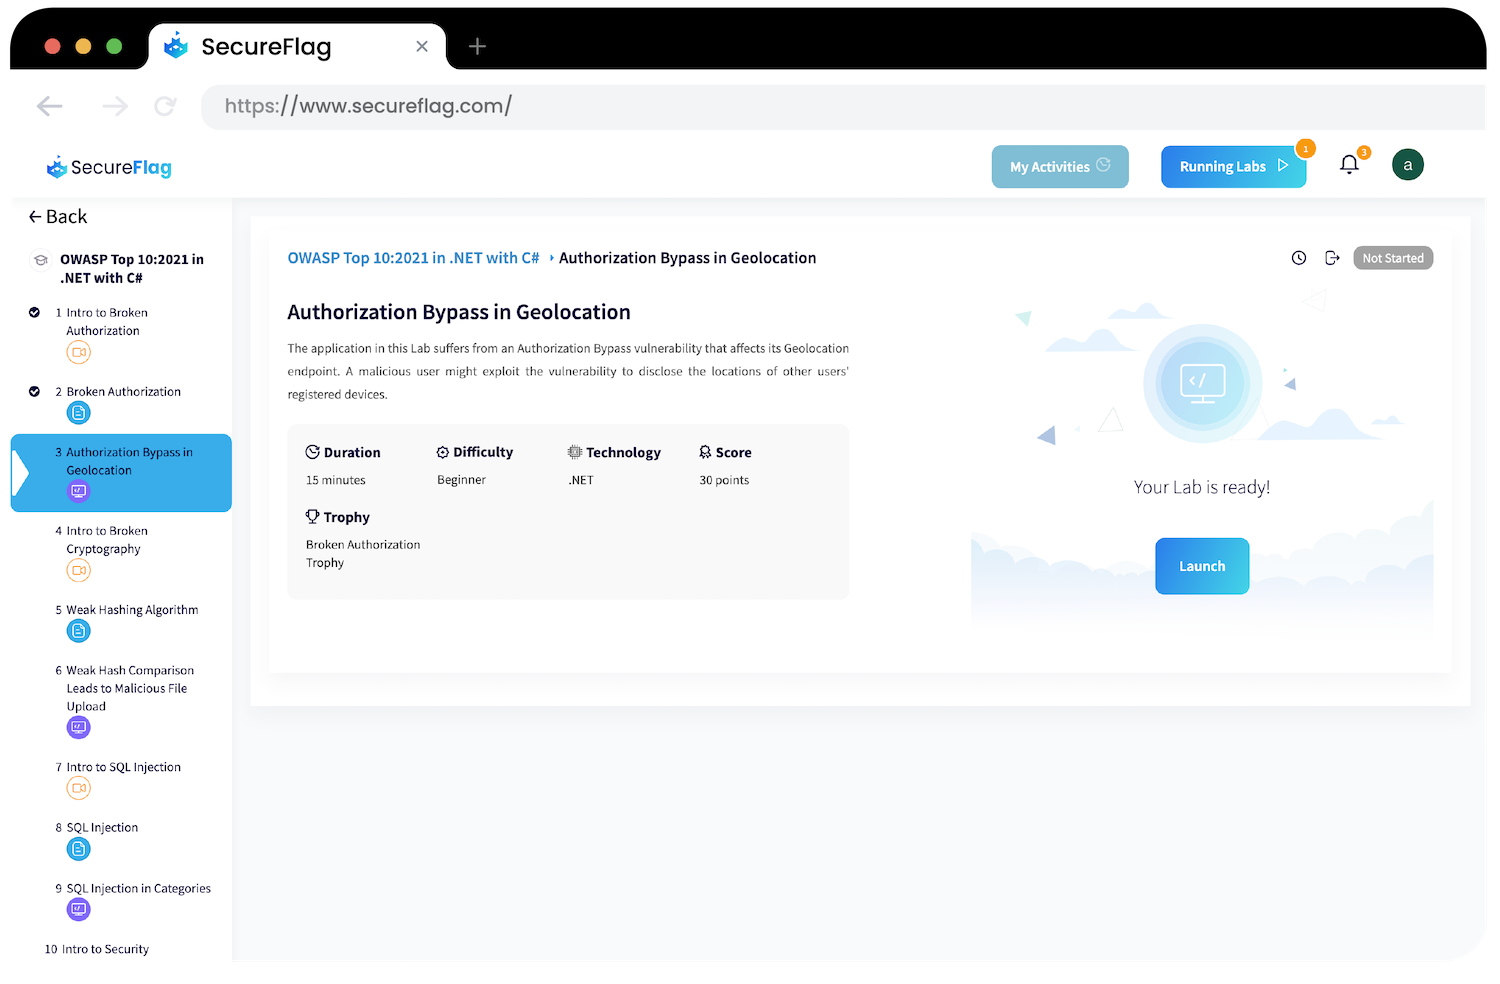Click the Trophy cup icon
Image resolution: width=1500 pixels, height=984 pixels.
coord(313,517)
